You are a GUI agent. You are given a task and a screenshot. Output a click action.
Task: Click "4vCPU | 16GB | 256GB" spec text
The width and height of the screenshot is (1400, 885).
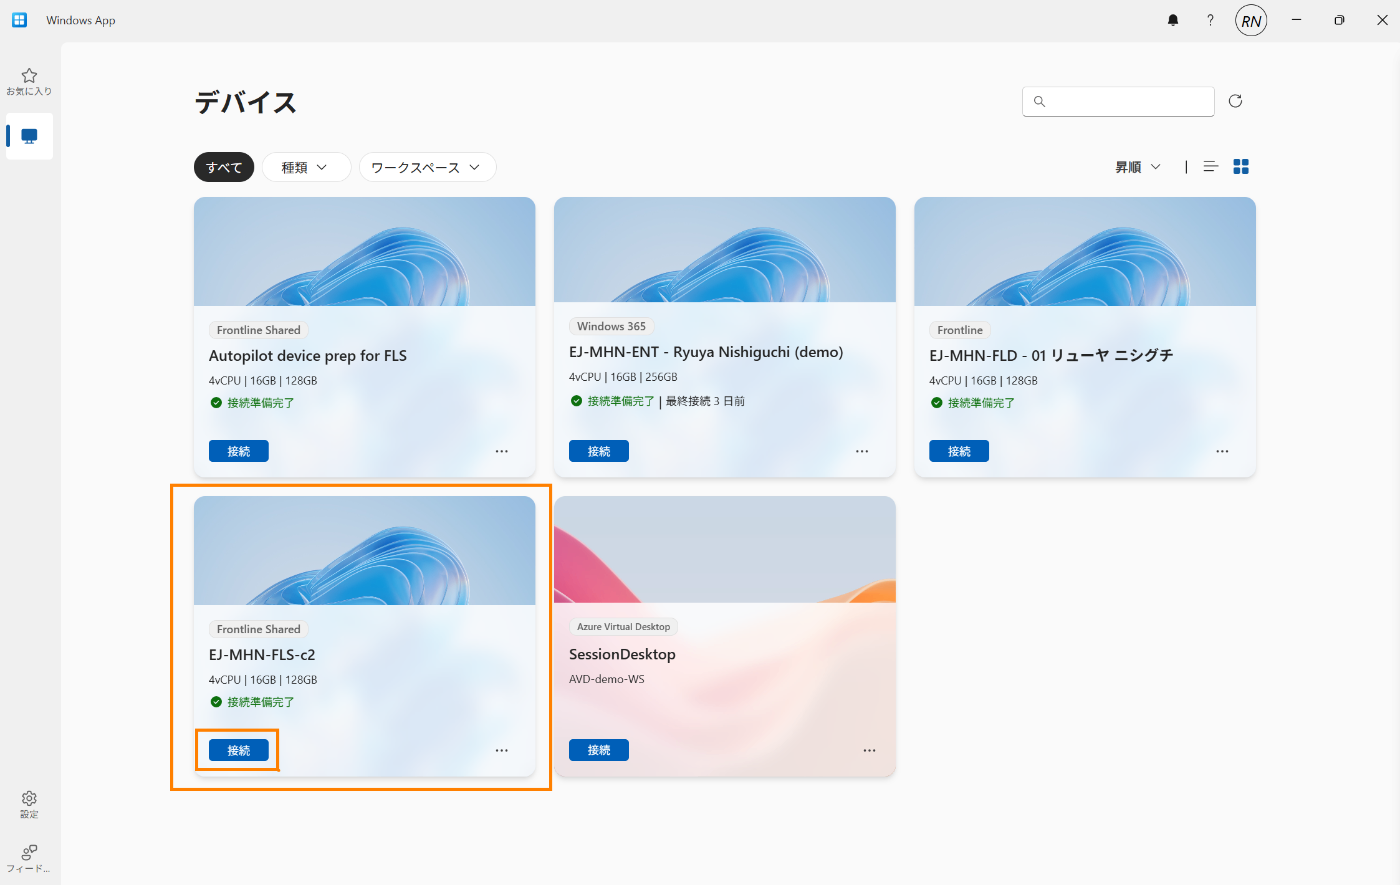click(623, 377)
